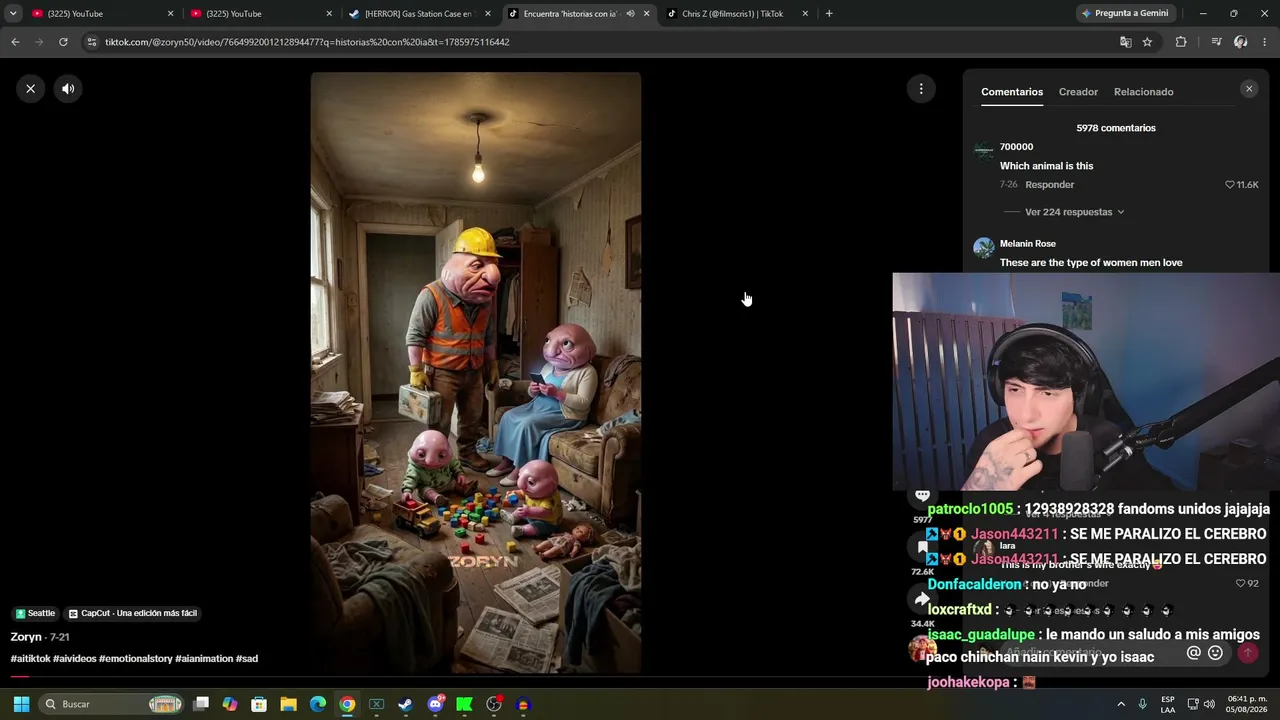This screenshot has width=1280, height=720.
Task: Click the microphone tray icon
Action: (1142, 704)
